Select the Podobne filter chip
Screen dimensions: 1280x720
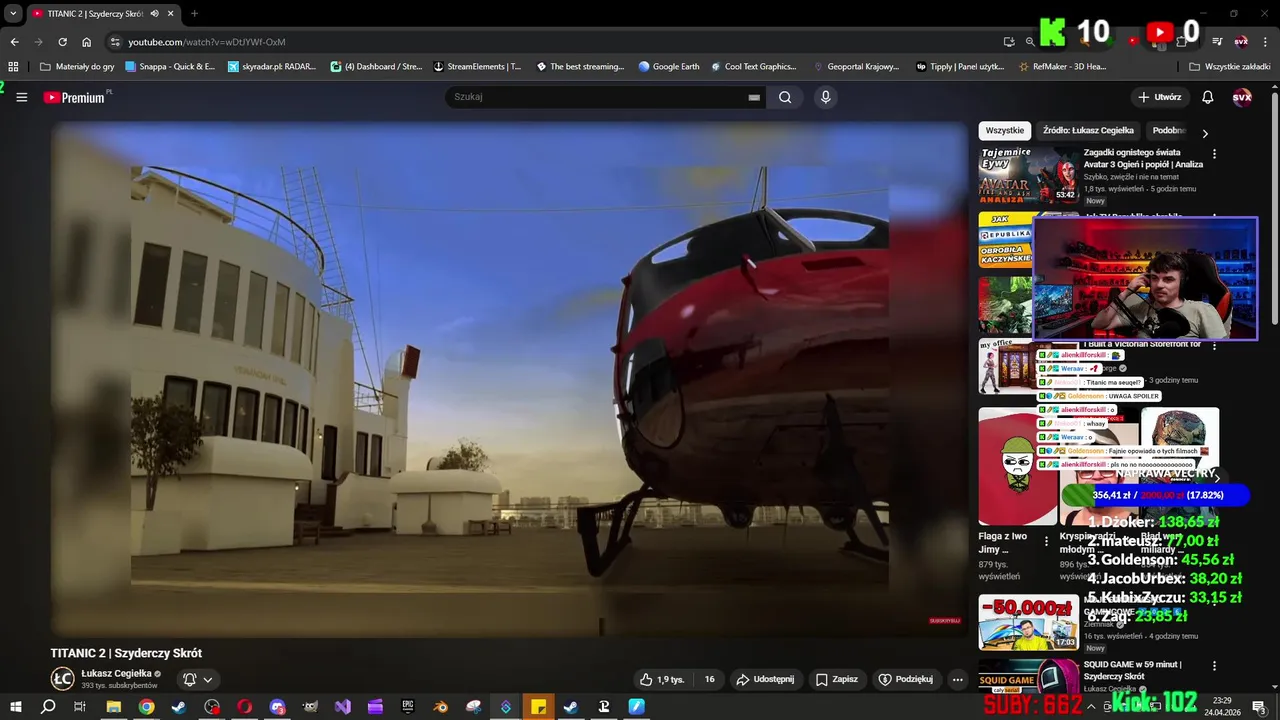click(1168, 130)
